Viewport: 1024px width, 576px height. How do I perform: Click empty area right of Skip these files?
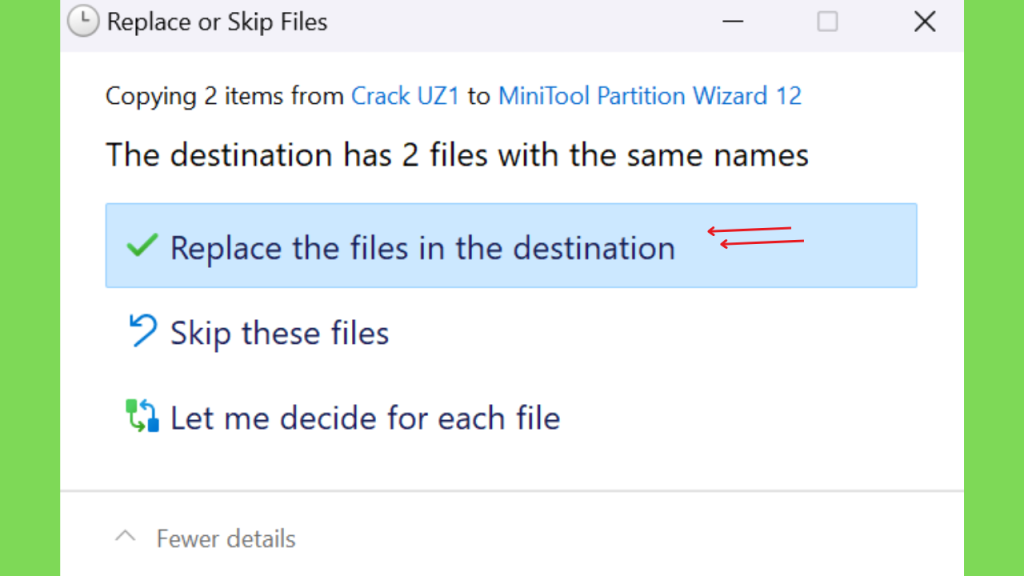[x=653, y=333]
